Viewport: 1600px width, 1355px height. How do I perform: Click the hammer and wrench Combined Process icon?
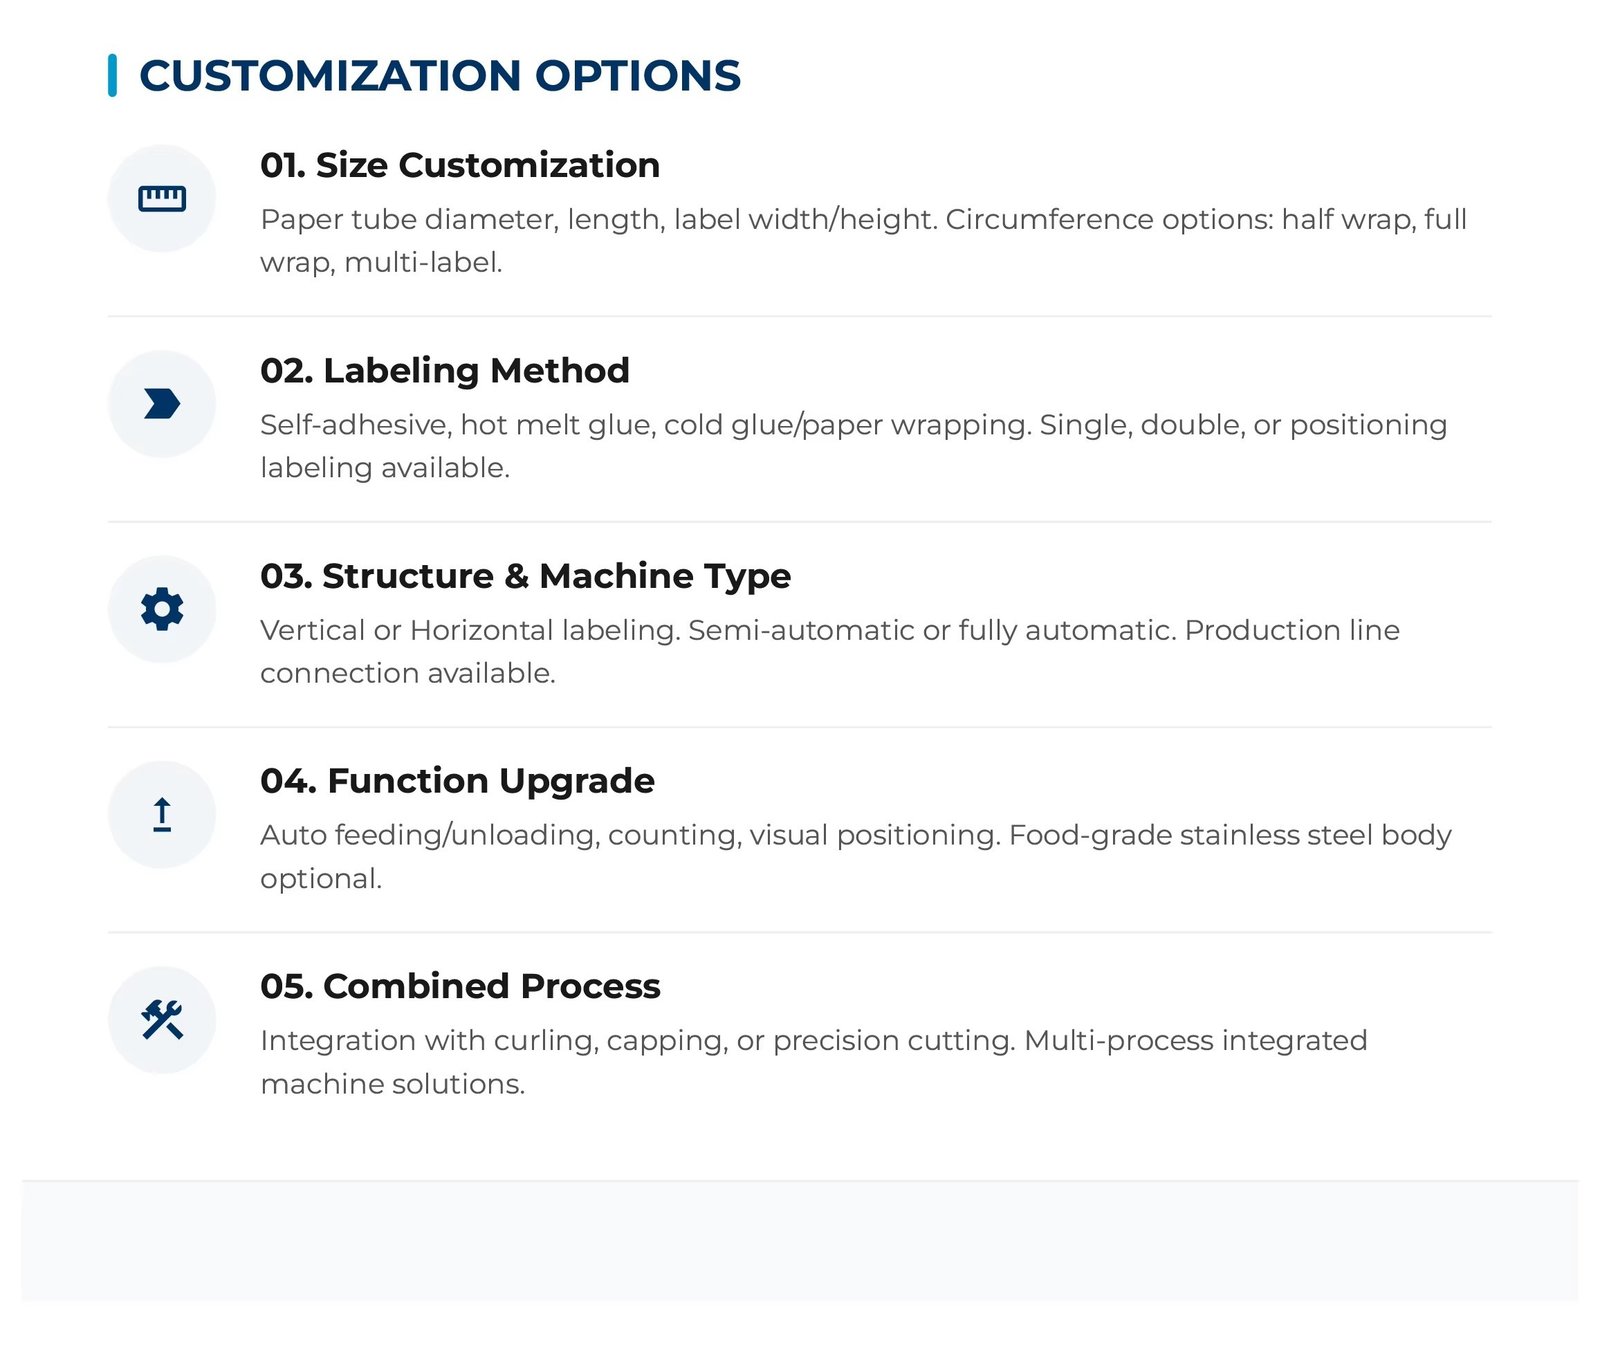(x=162, y=1020)
